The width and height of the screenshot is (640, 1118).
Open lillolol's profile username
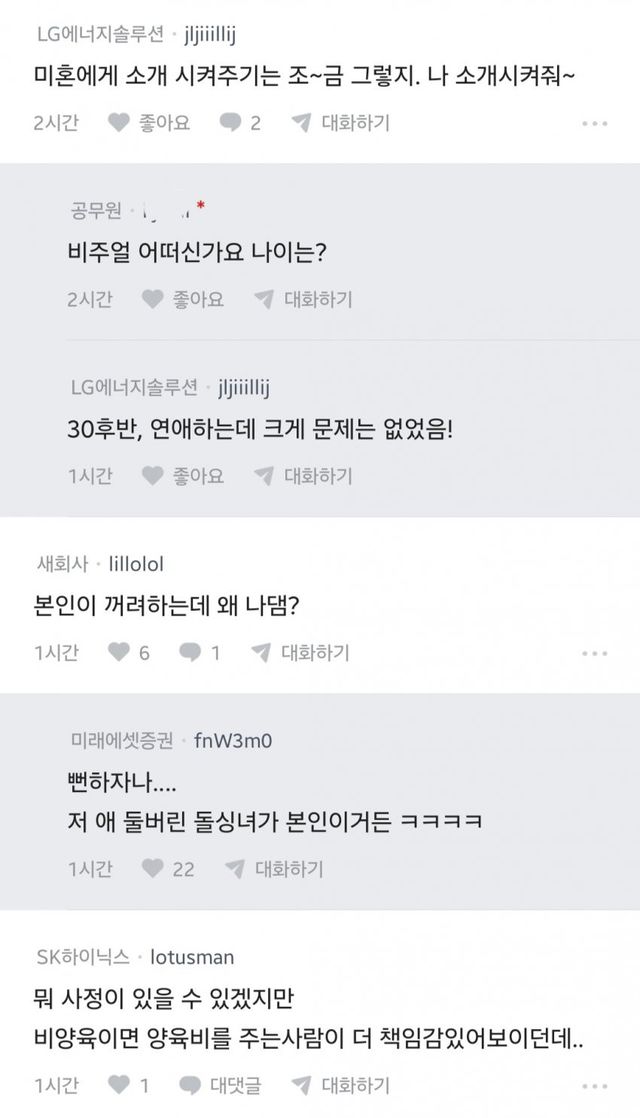136,564
